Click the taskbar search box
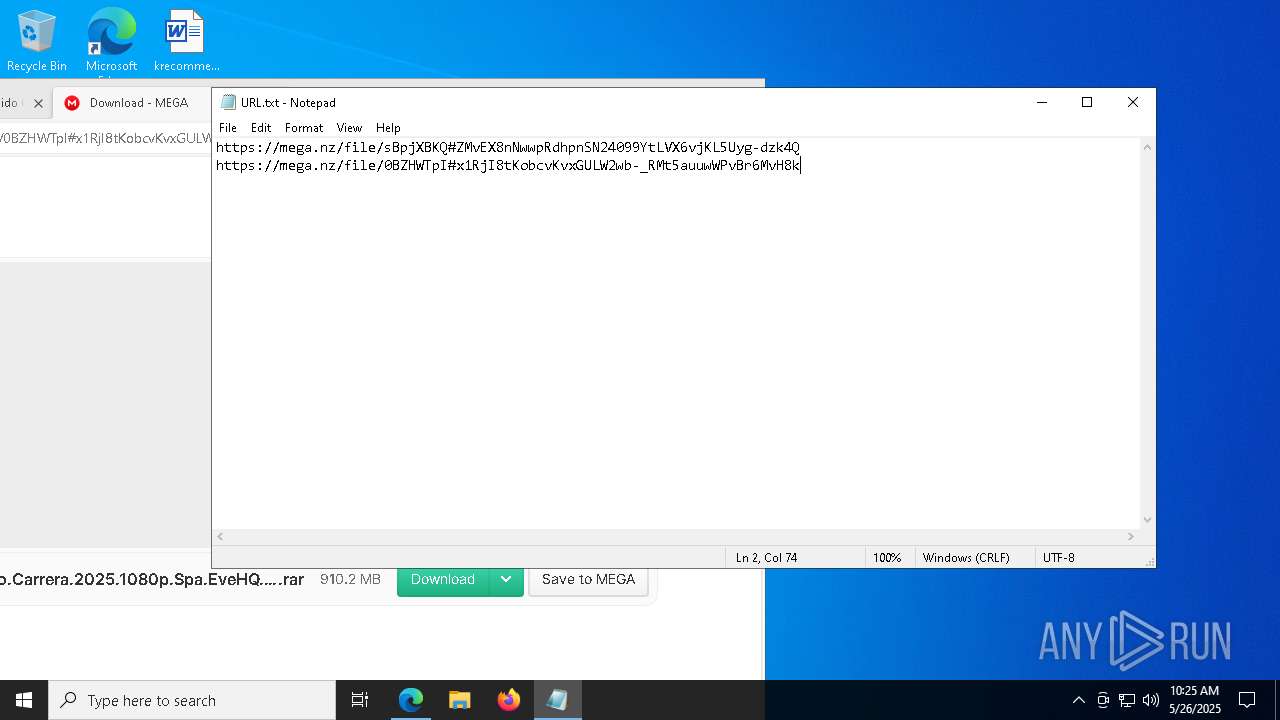Viewport: 1280px width, 720px height. pyautogui.click(x=192, y=700)
